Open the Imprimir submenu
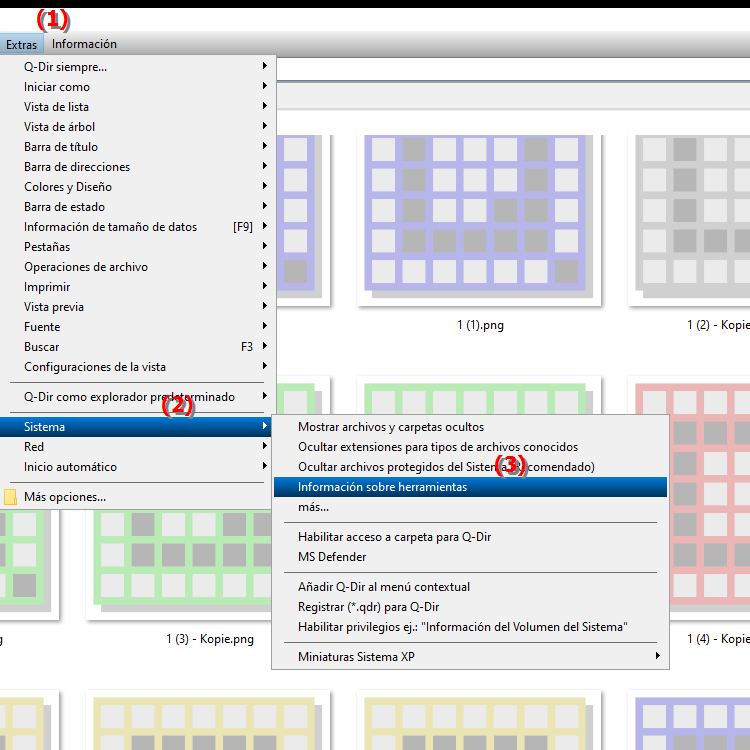 (x=138, y=287)
